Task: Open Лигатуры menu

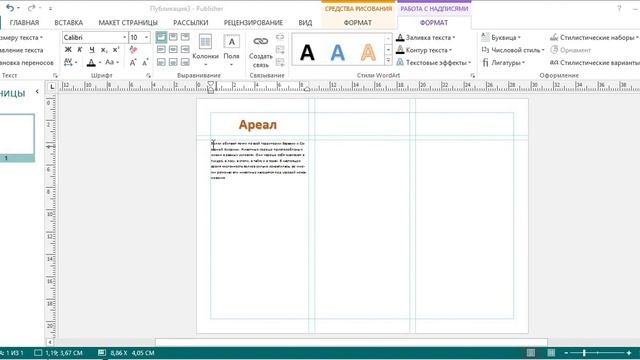Action: 503,62
